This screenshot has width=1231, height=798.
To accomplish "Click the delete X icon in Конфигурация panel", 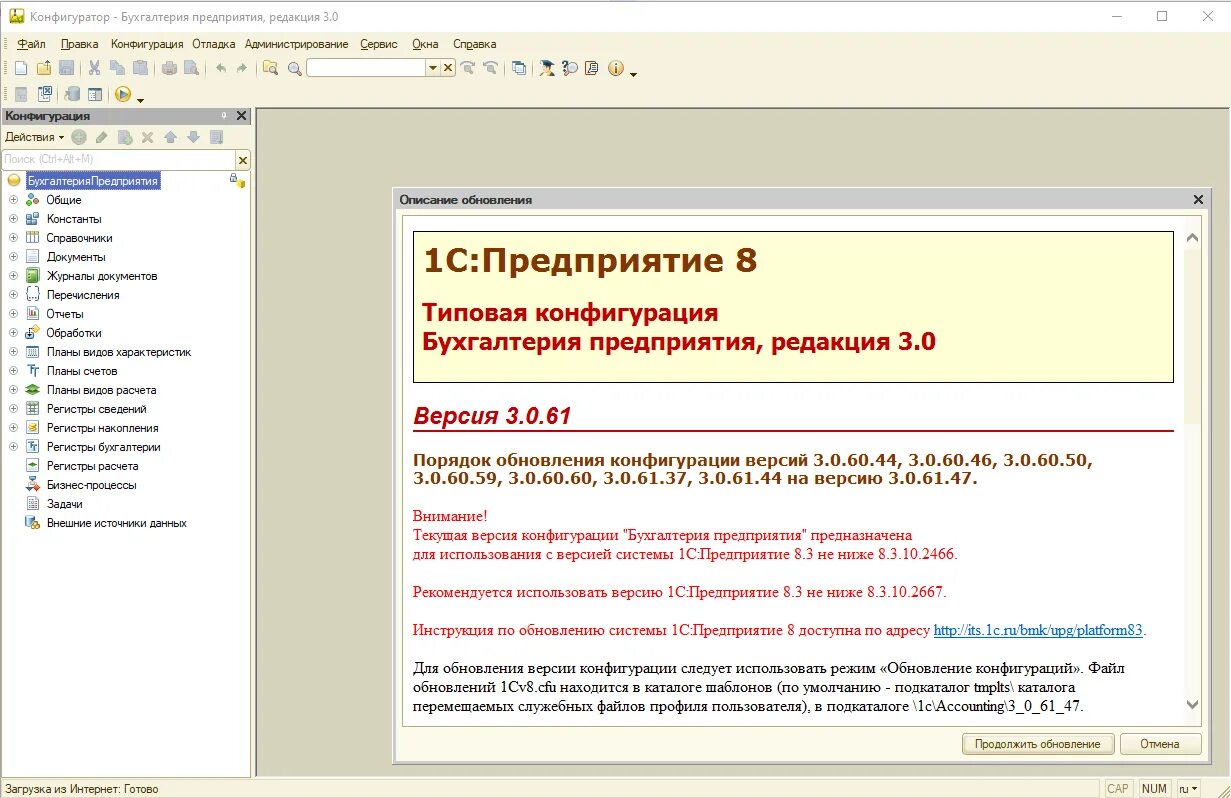I will click(147, 137).
